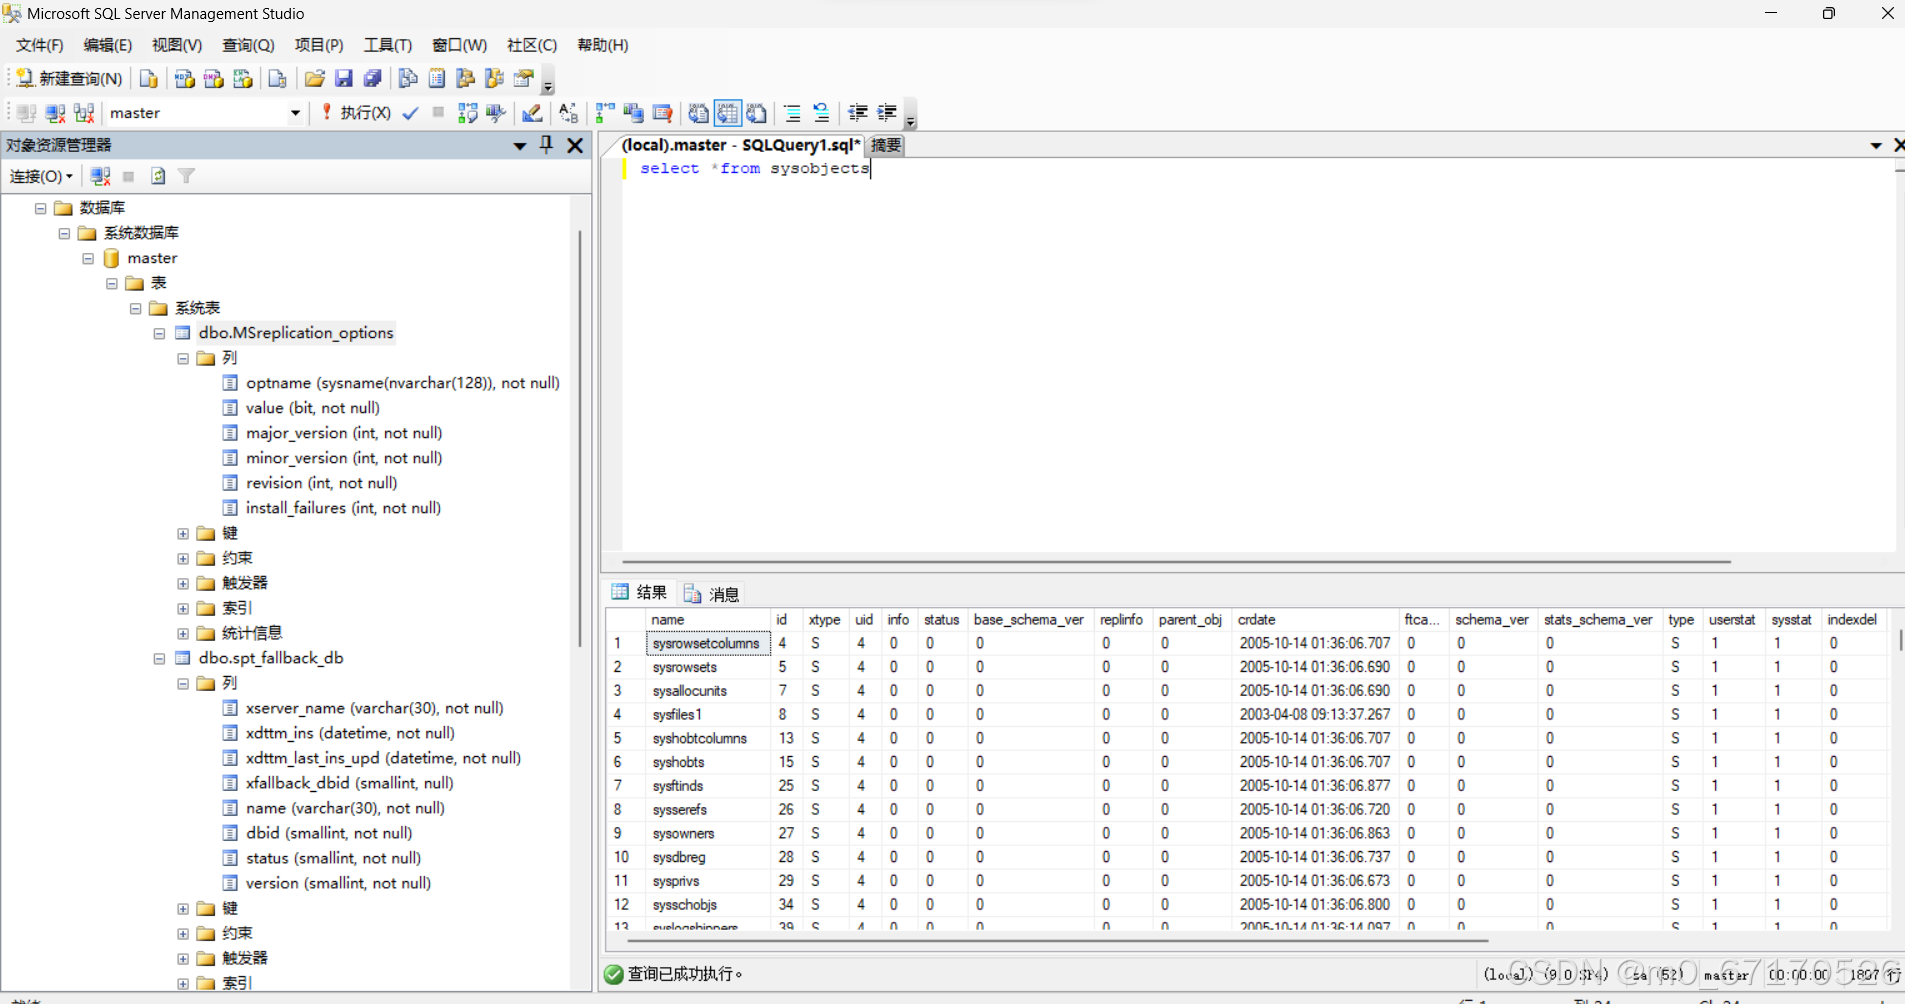The height and width of the screenshot is (1004, 1905).
Task: Collapse the dbo.spt_fallback_db table node
Action: [159, 658]
